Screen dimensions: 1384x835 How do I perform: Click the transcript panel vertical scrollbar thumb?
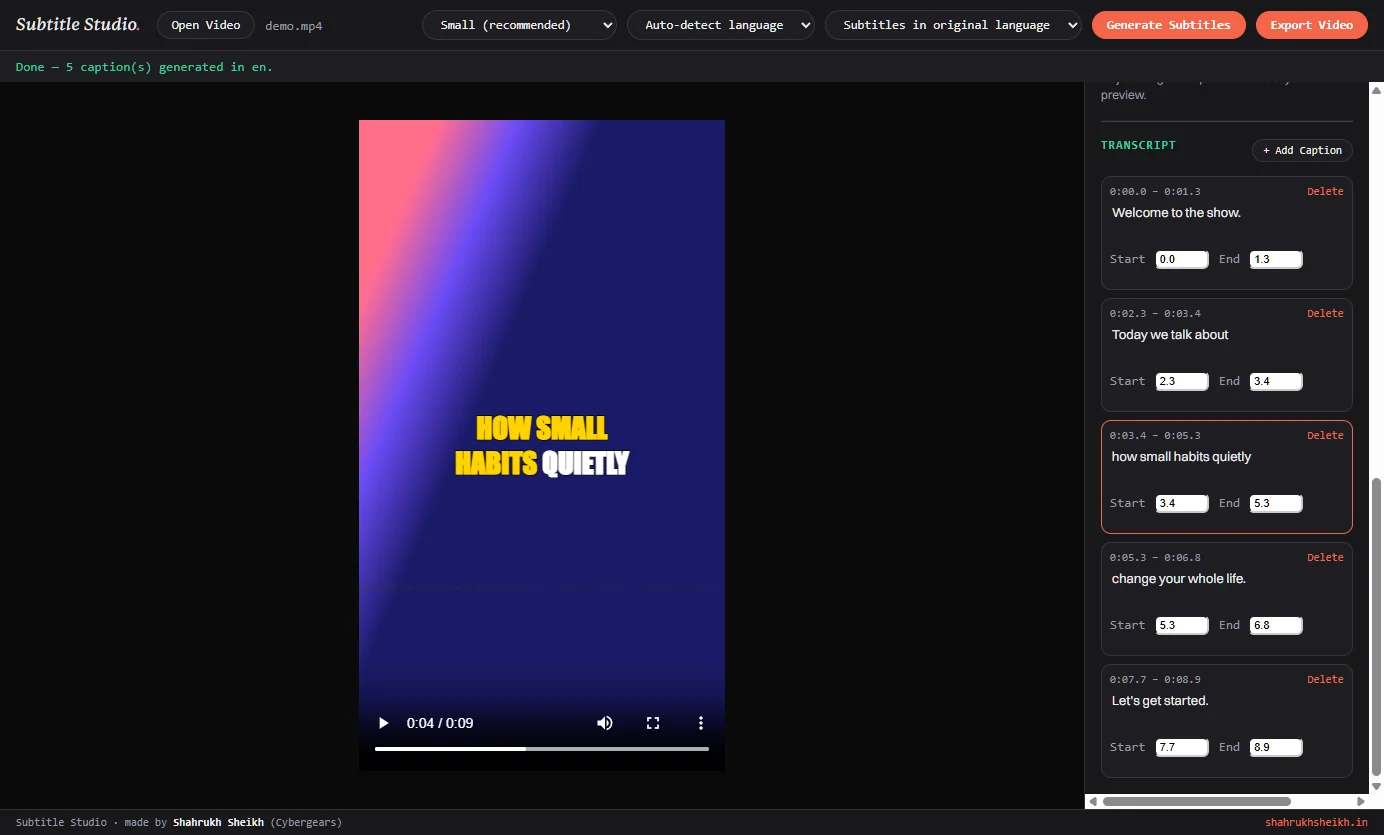[x=1376, y=626]
